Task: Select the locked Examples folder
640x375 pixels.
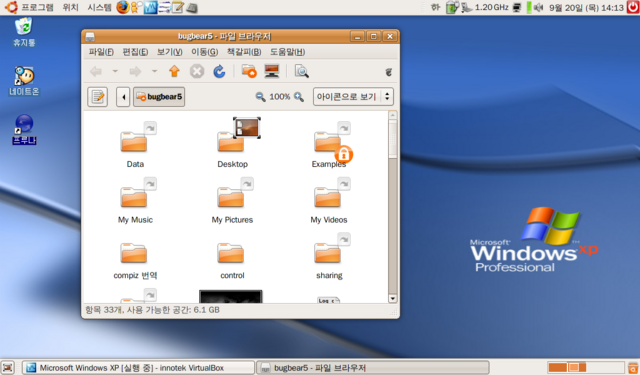Action: 329,144
